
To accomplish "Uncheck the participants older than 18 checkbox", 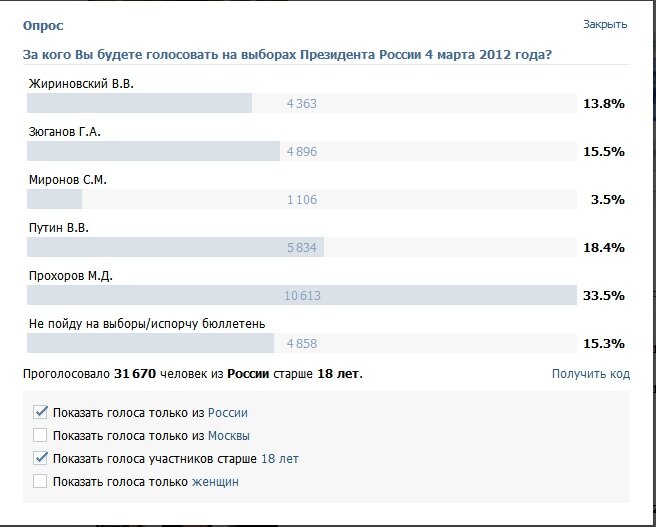I will tap(40, 459).
